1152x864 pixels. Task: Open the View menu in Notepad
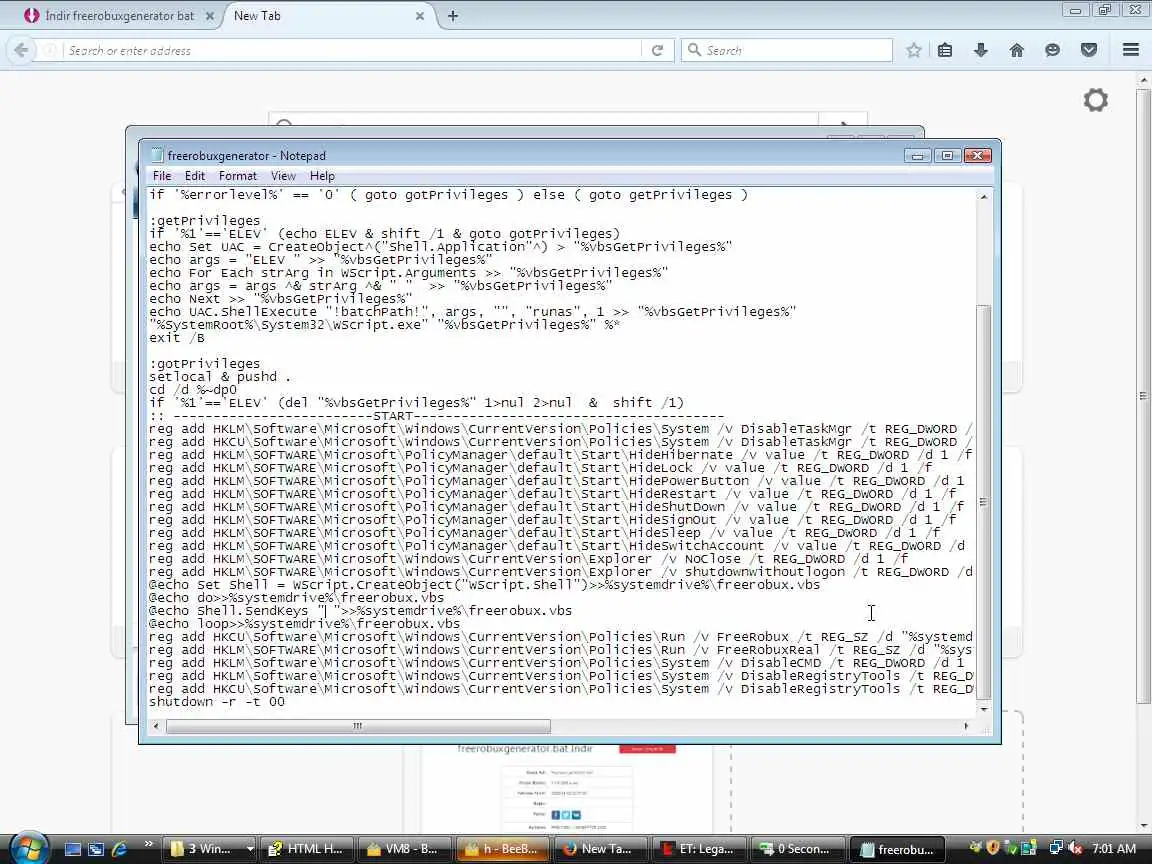[x=283, y=176]
